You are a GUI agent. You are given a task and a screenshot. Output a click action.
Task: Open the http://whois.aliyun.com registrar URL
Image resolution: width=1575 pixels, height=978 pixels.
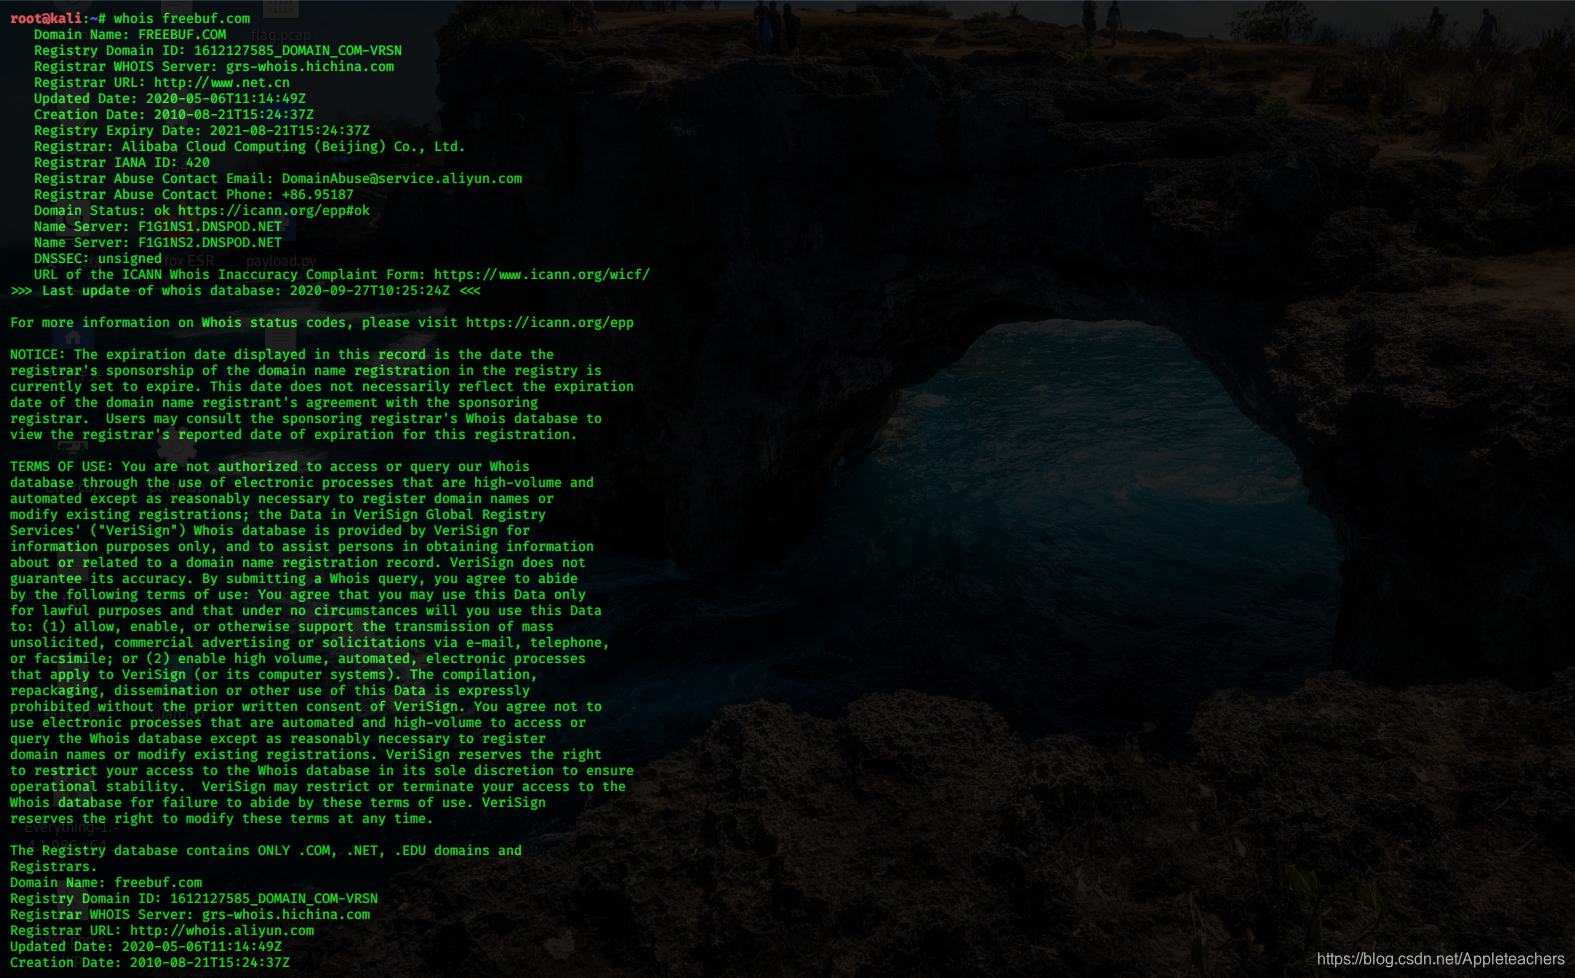point(222,930)
